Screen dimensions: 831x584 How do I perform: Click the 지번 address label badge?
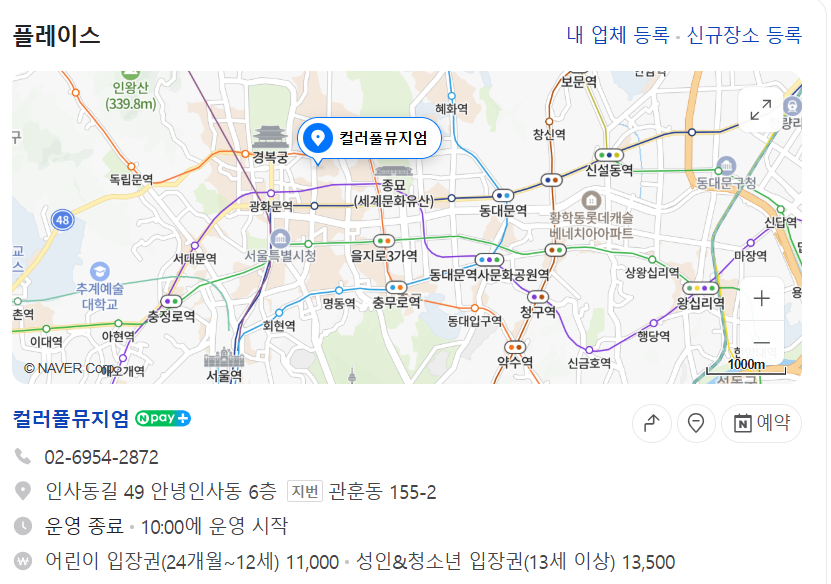point(305,491)
